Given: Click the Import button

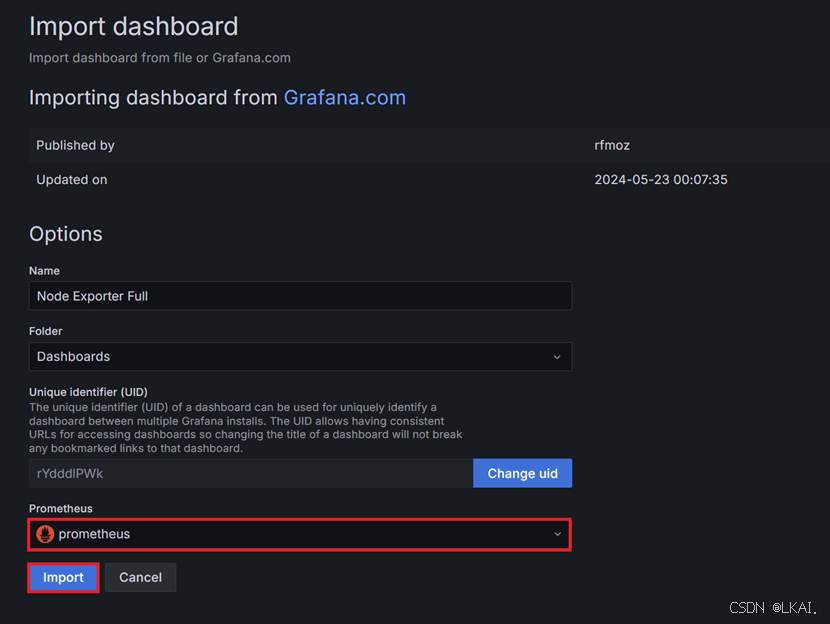Looking at the screenshot, I should [x=63, y=577].
